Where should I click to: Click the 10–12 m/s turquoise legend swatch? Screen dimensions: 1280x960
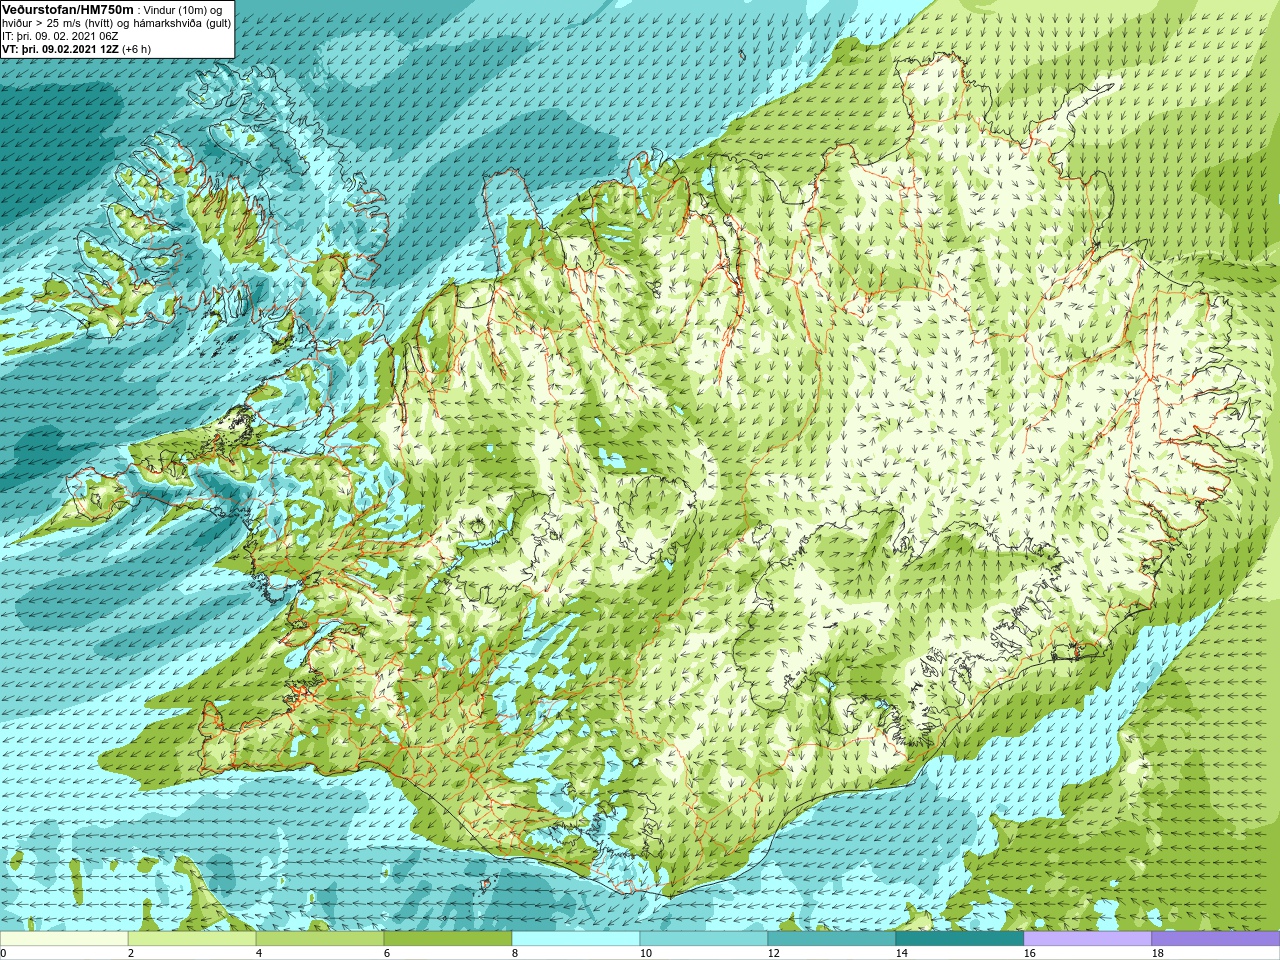[x=704, y=939]
